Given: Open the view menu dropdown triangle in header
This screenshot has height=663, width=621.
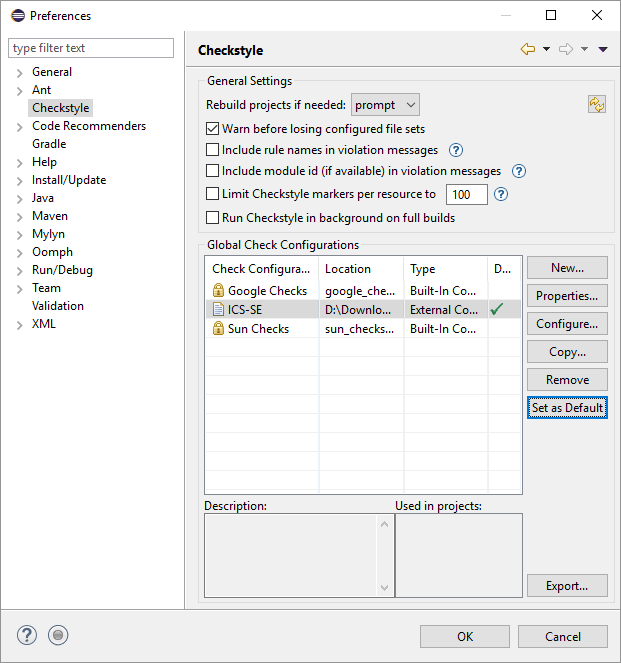Looking at the screenshot, I should pos(603,49).
